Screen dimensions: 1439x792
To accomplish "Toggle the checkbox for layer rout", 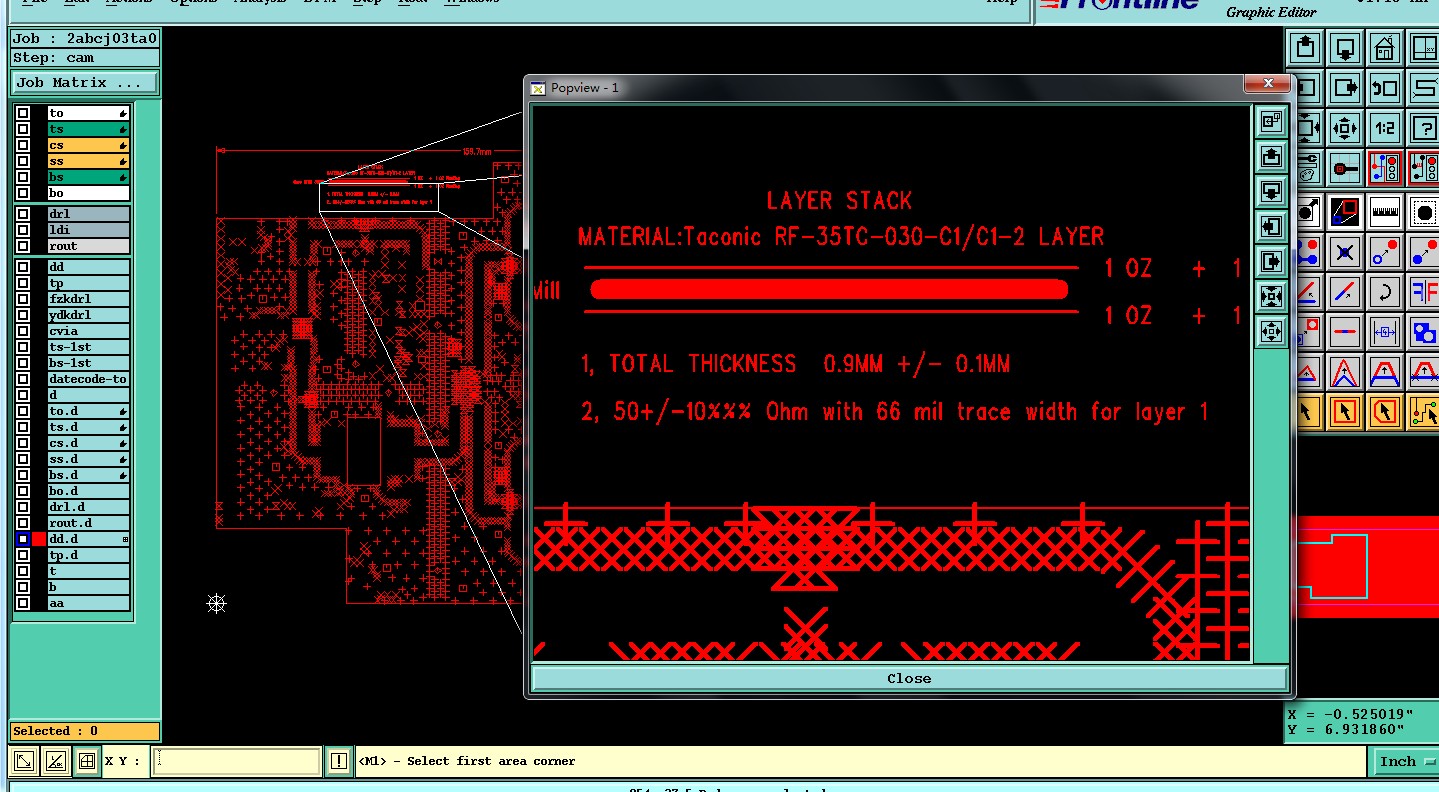I will pos(23,246).
